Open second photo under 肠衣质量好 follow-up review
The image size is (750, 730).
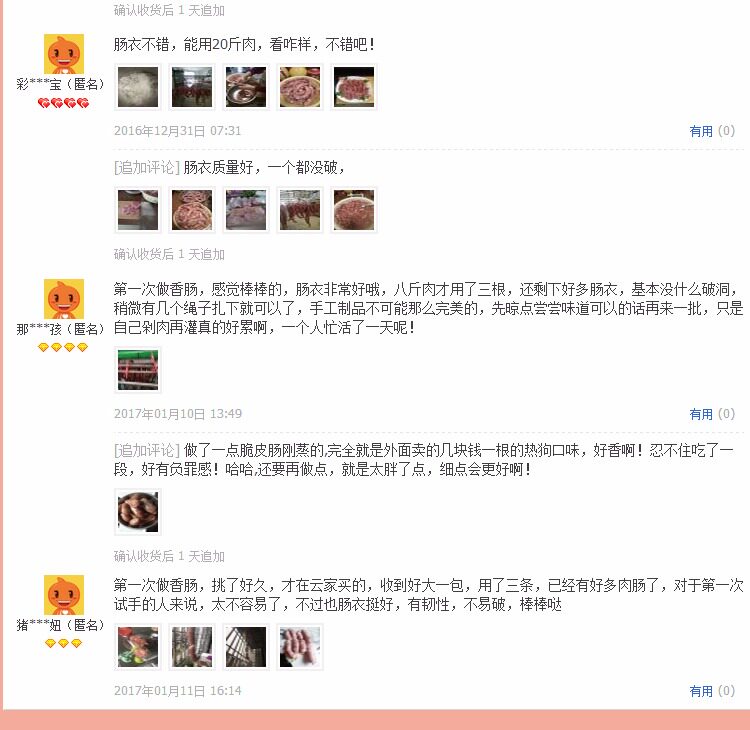click(192, 210)
